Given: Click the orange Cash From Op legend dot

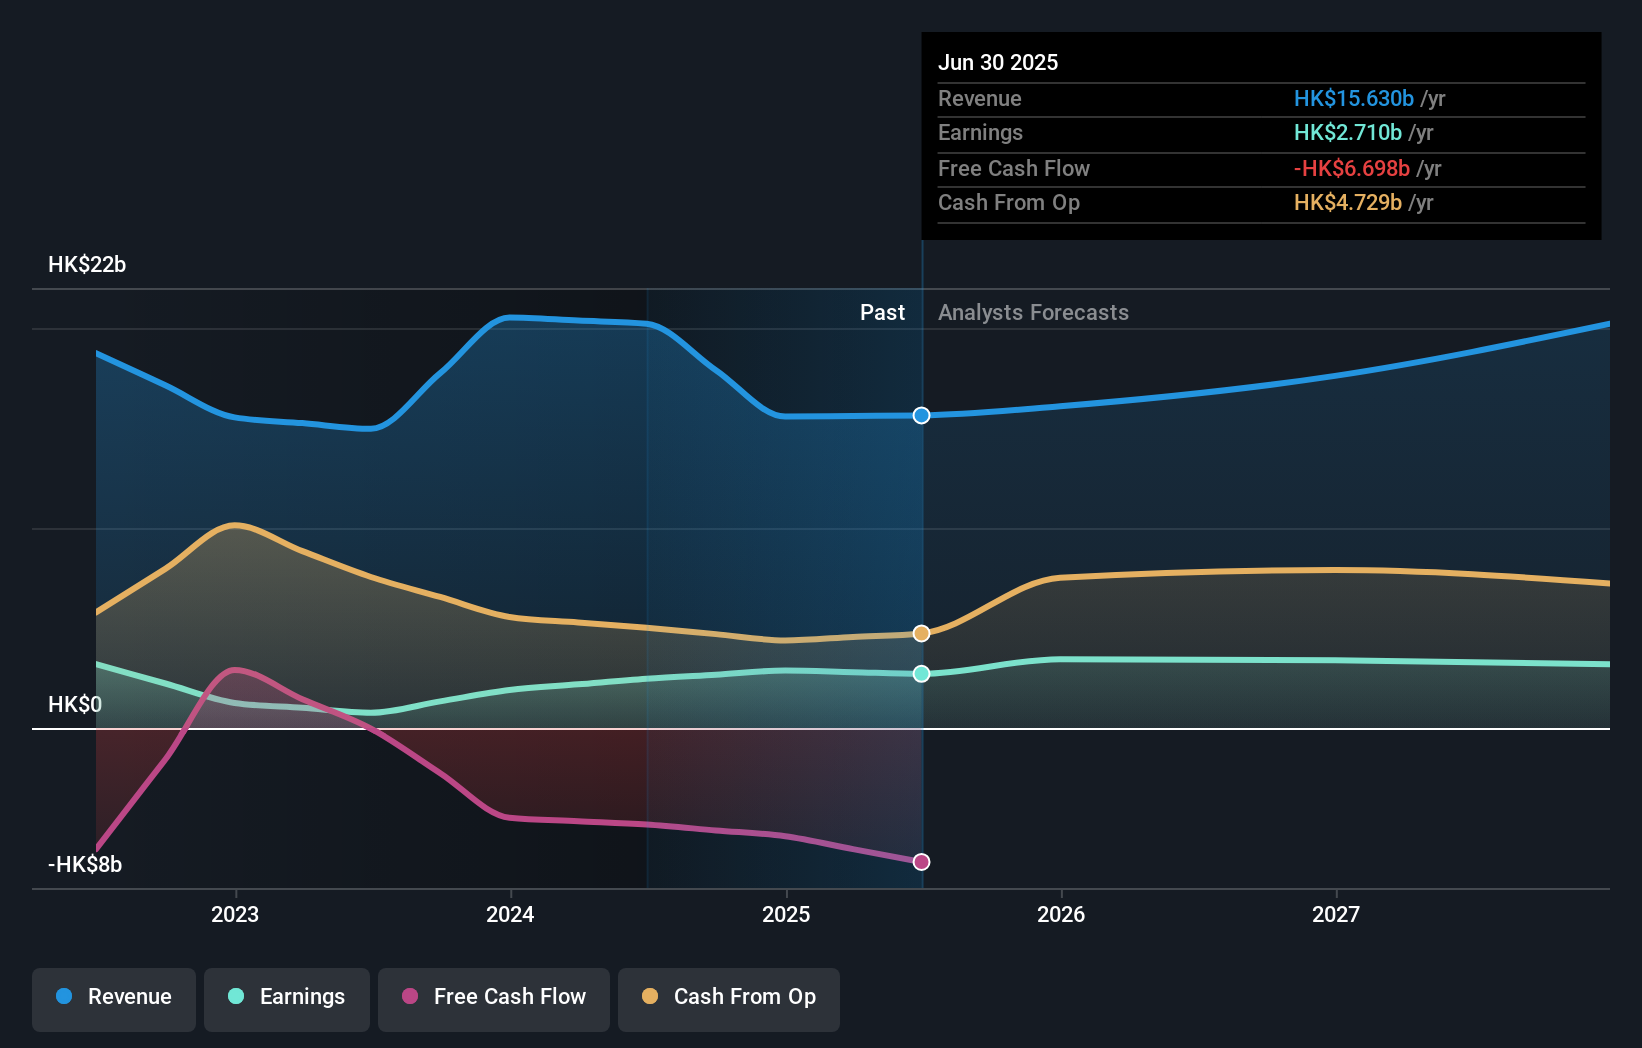Looking at the screenshot, I should coord(652,996).
